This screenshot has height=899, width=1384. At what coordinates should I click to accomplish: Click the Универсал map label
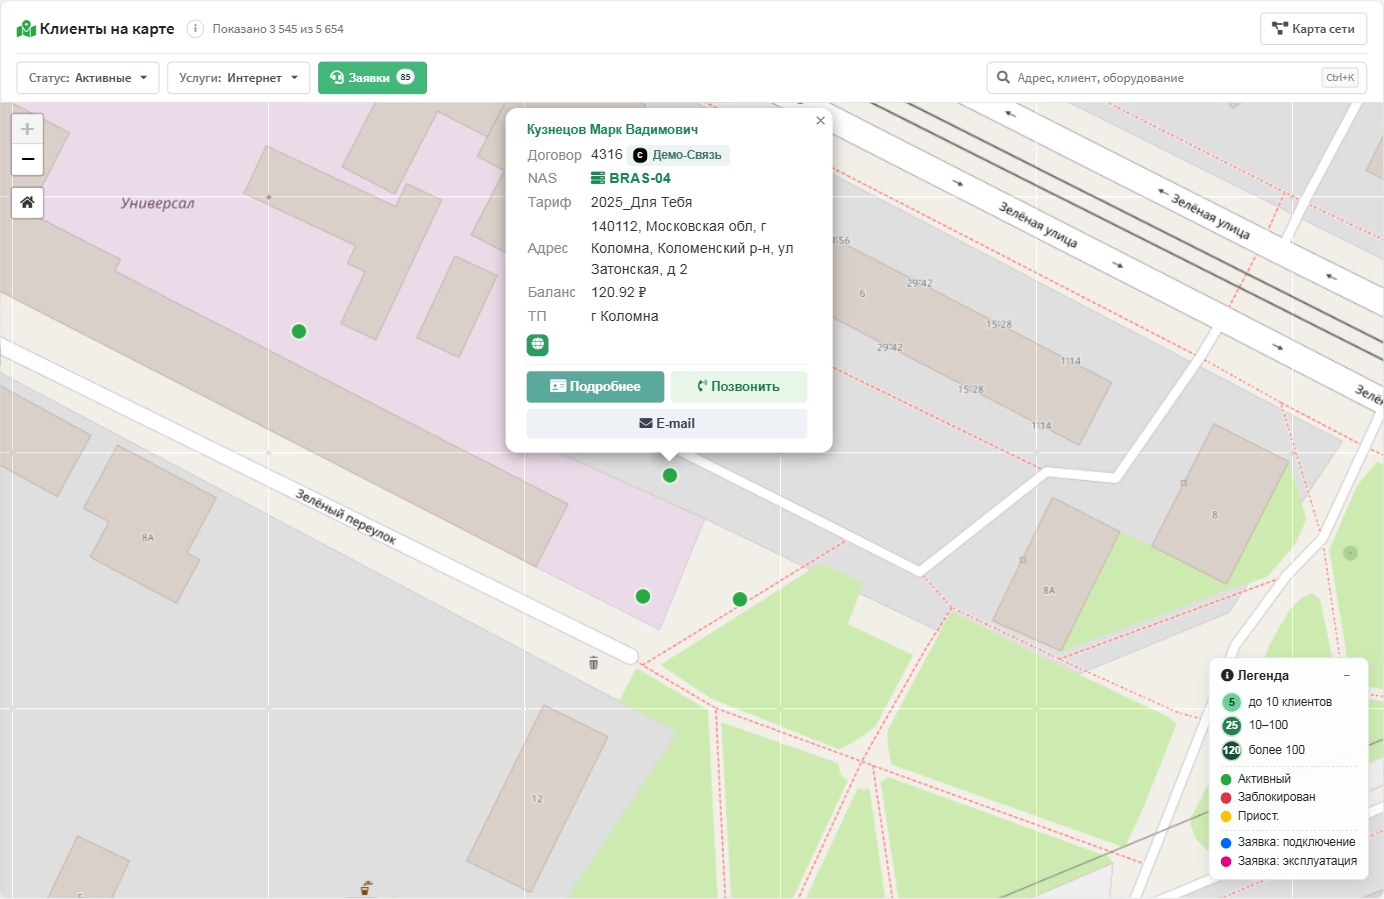158,203
